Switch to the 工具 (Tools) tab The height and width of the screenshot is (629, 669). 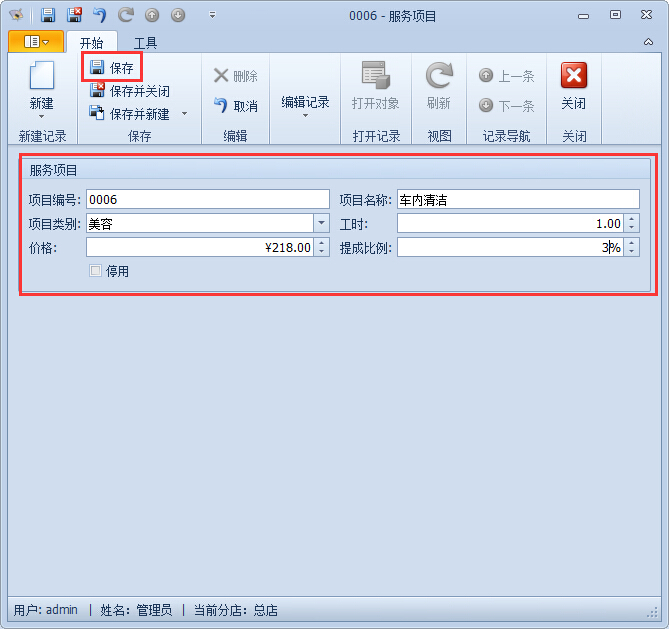tap(145, 43)
